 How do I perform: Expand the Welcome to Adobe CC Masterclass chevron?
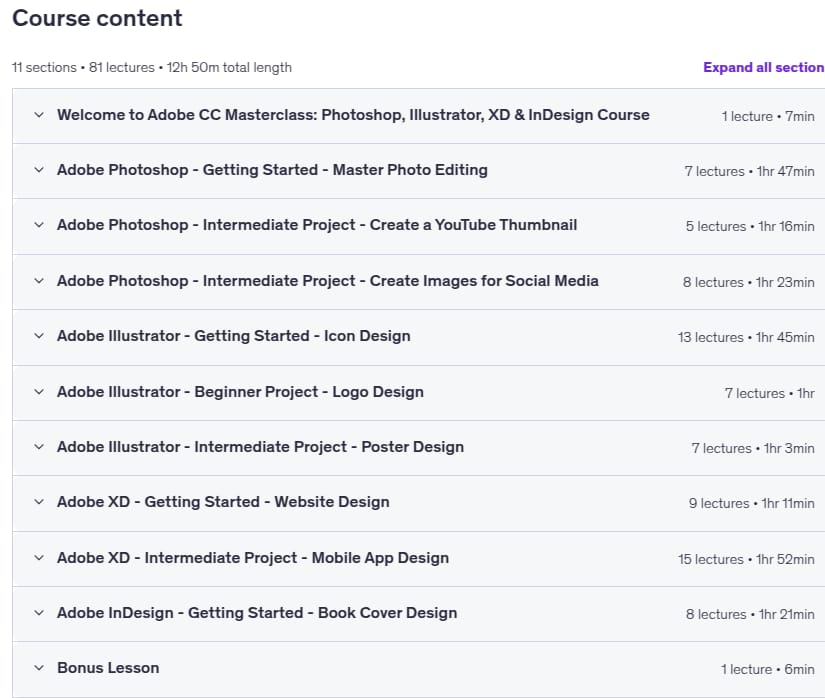39,115
